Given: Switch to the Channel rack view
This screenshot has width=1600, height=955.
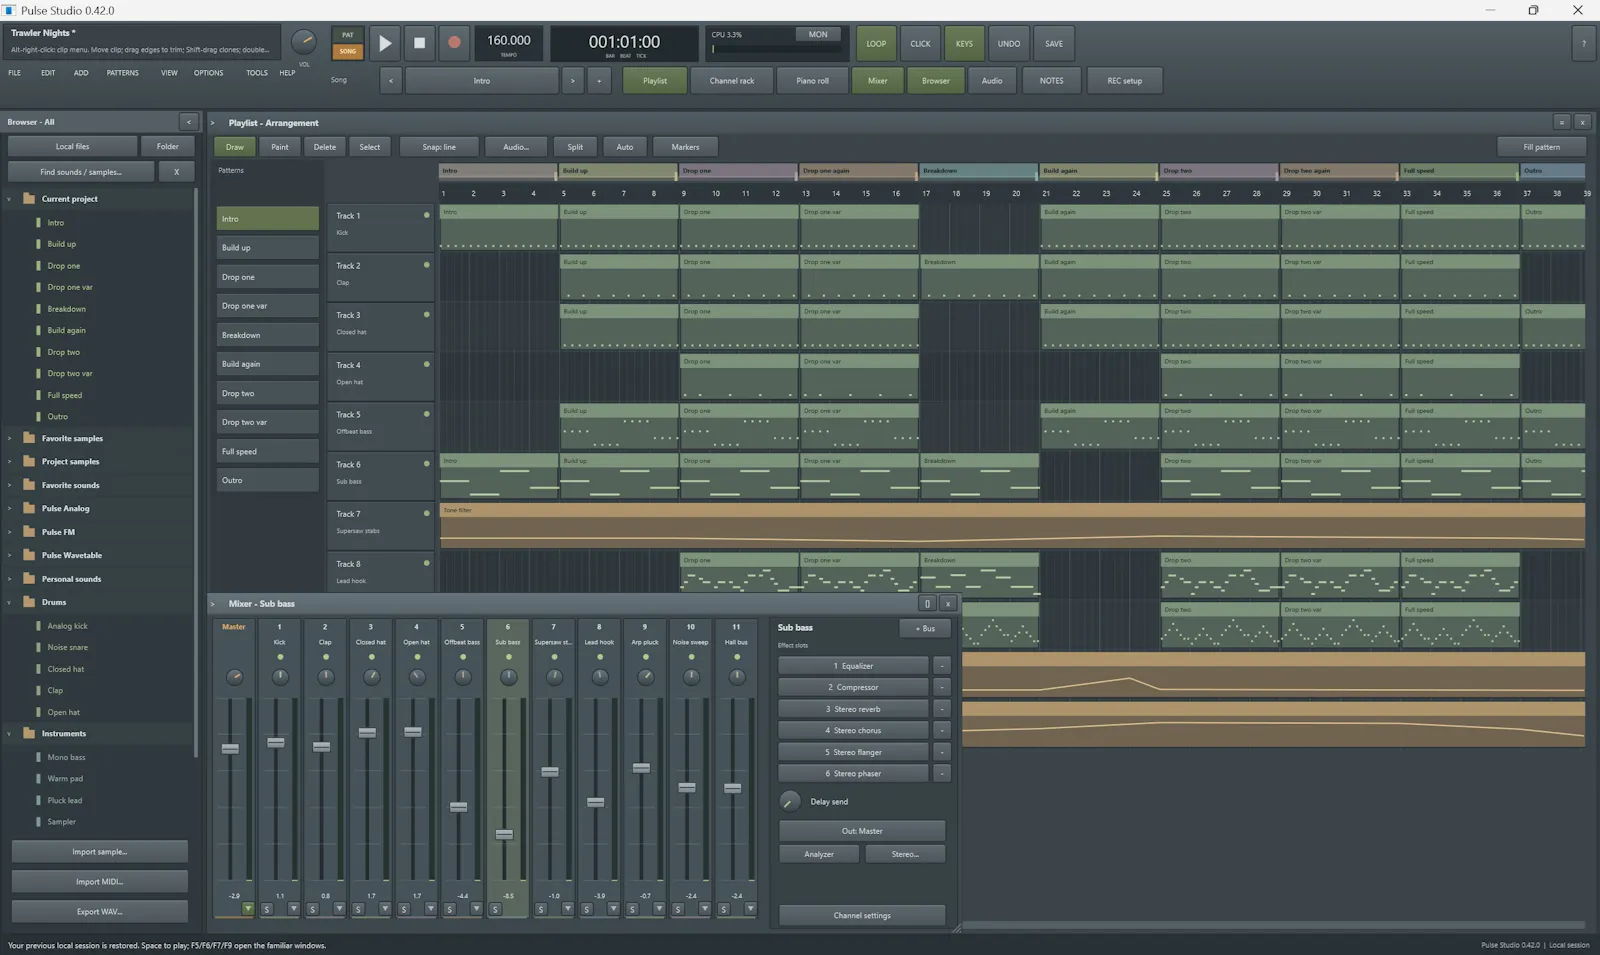Looking at the screenshot, I should (732, 81).
